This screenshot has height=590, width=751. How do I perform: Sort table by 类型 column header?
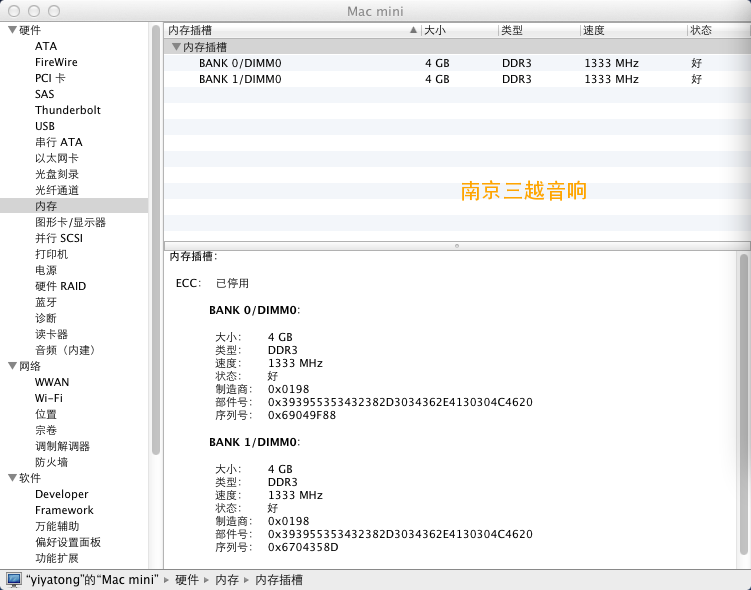pos(539,30)
